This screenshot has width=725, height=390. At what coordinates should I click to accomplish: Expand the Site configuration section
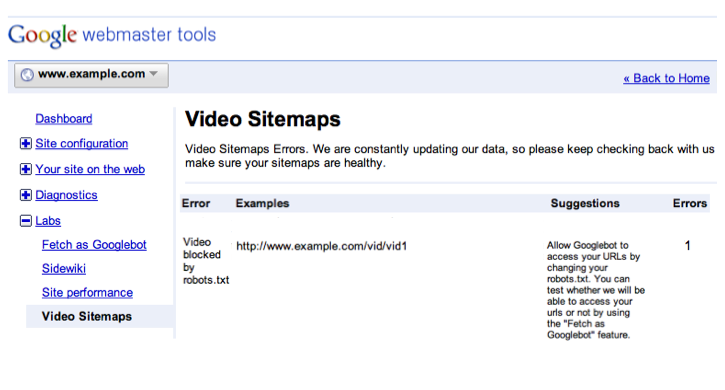click(26, 143)
